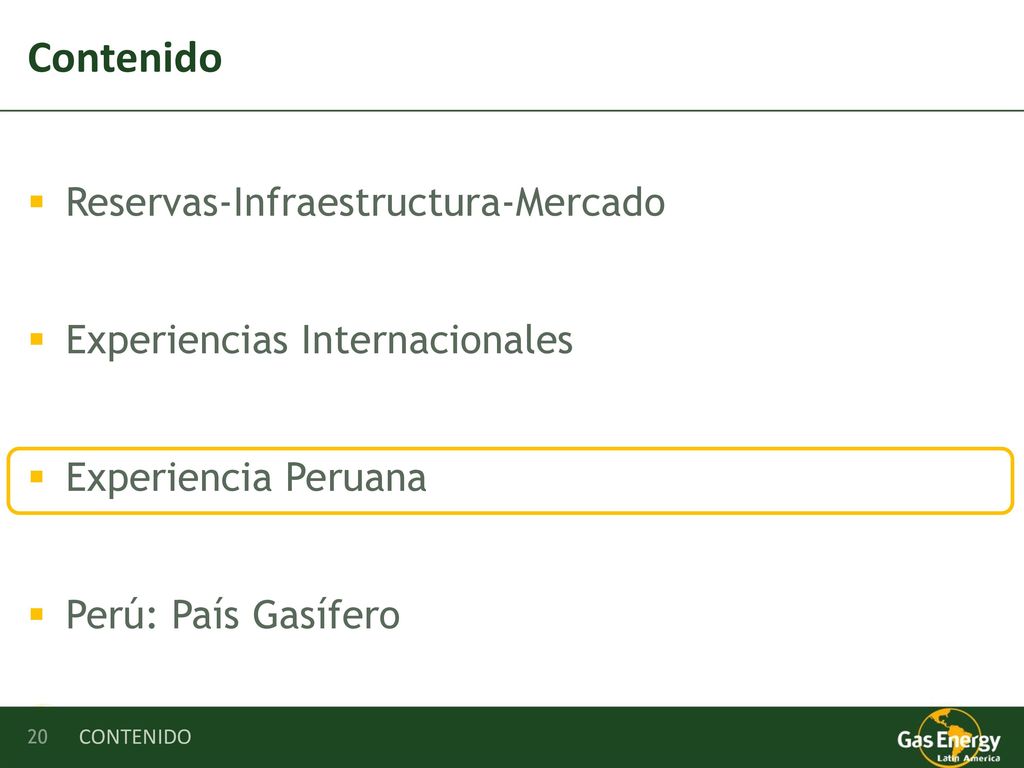Click the Gas Energy Latin America logo
Image resolution: width=1024 pixels, height=768 pixels.
(949, 739)
